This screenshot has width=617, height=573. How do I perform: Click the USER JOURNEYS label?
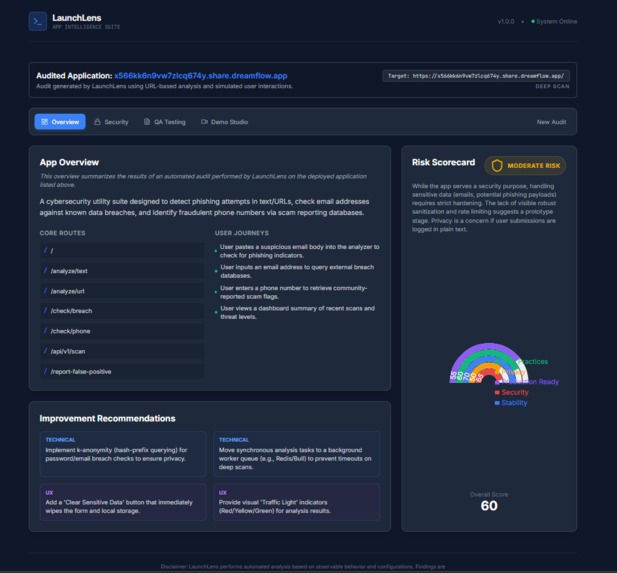[x=242, y=233]
